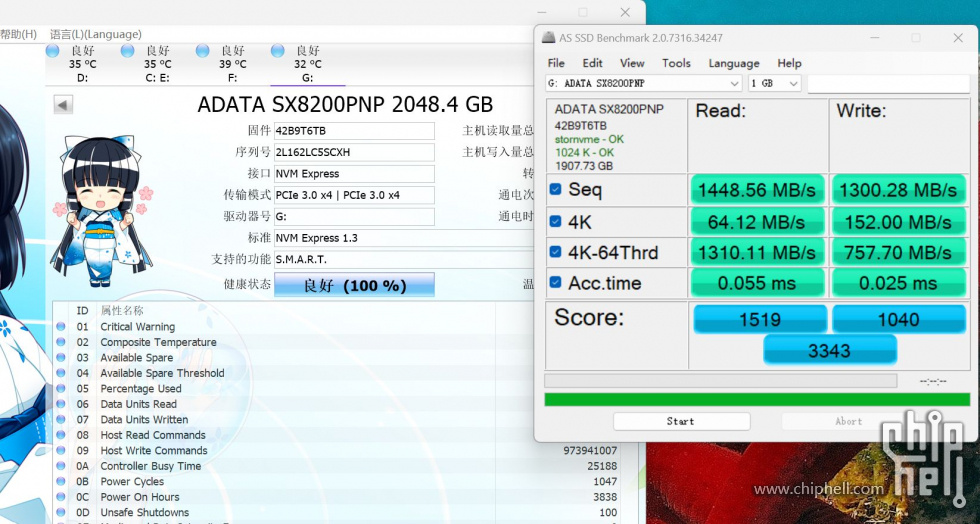
Task: Open the drive selection dropdown in AS SSD
Action: (x=643, y=83)
